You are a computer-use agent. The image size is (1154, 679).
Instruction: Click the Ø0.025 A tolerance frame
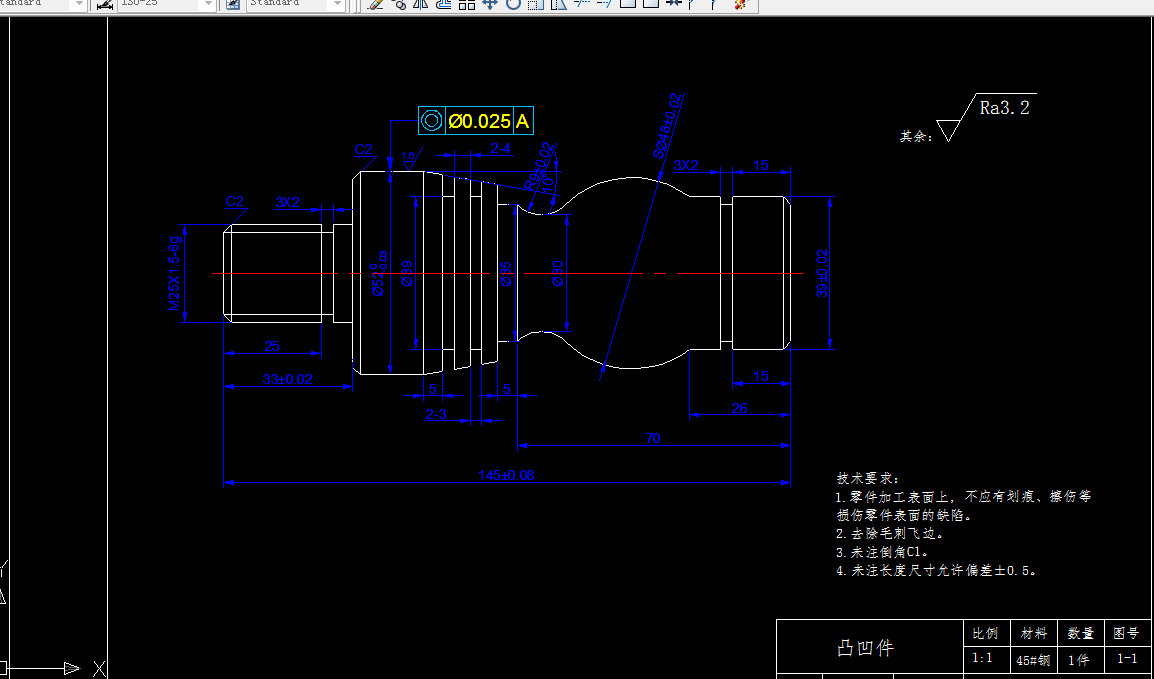[x=476, y=120]
